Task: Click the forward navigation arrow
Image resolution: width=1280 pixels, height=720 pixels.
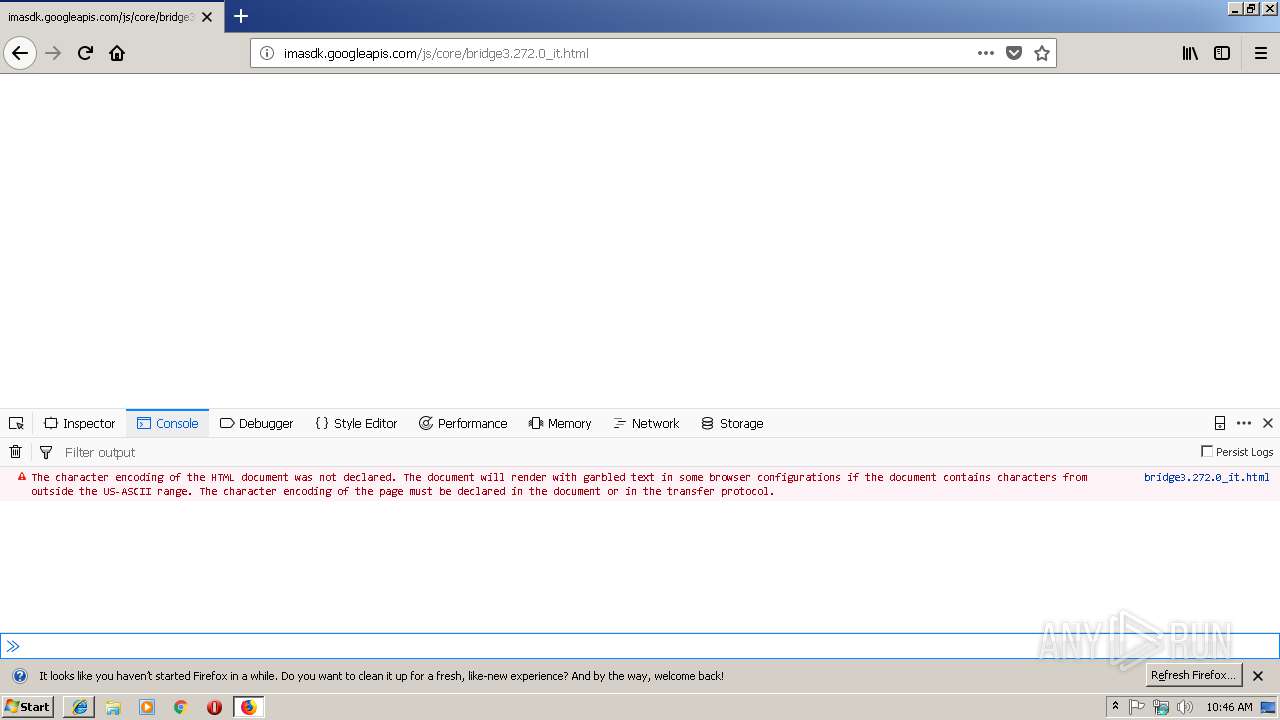Action: [x=53, y=53]
